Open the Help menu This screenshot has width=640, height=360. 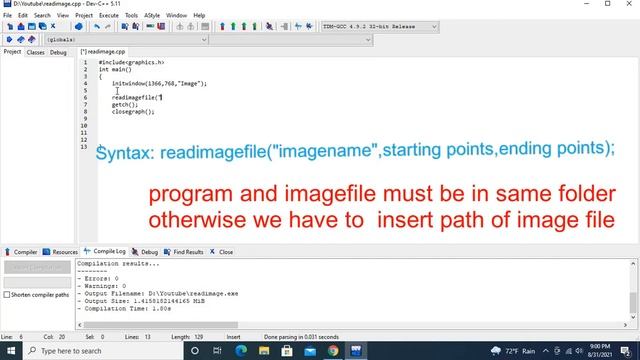pos(199,16)
